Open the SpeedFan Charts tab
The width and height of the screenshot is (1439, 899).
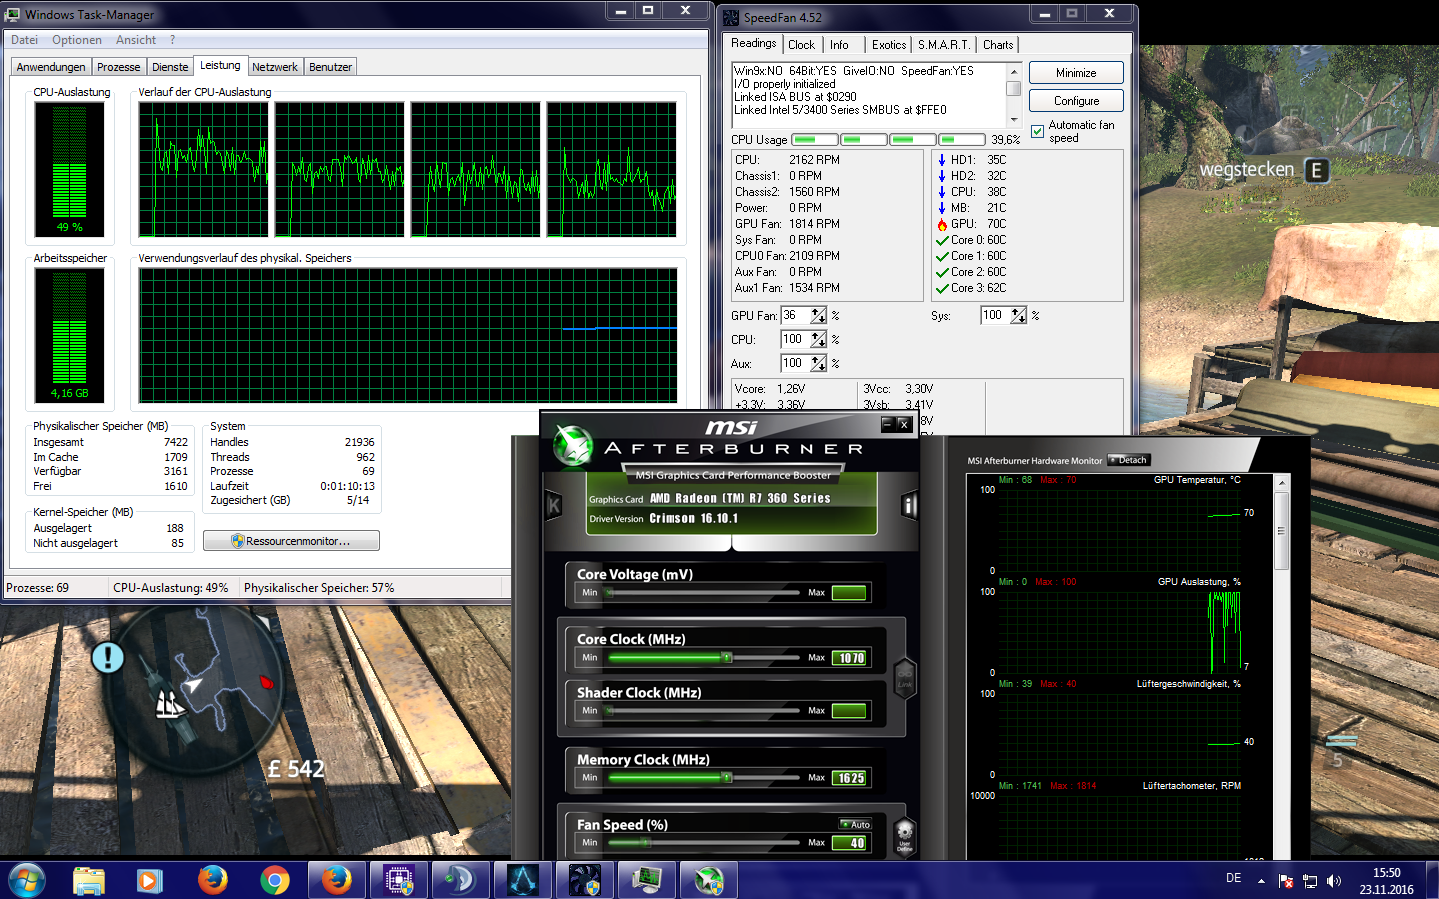(998, 45)
